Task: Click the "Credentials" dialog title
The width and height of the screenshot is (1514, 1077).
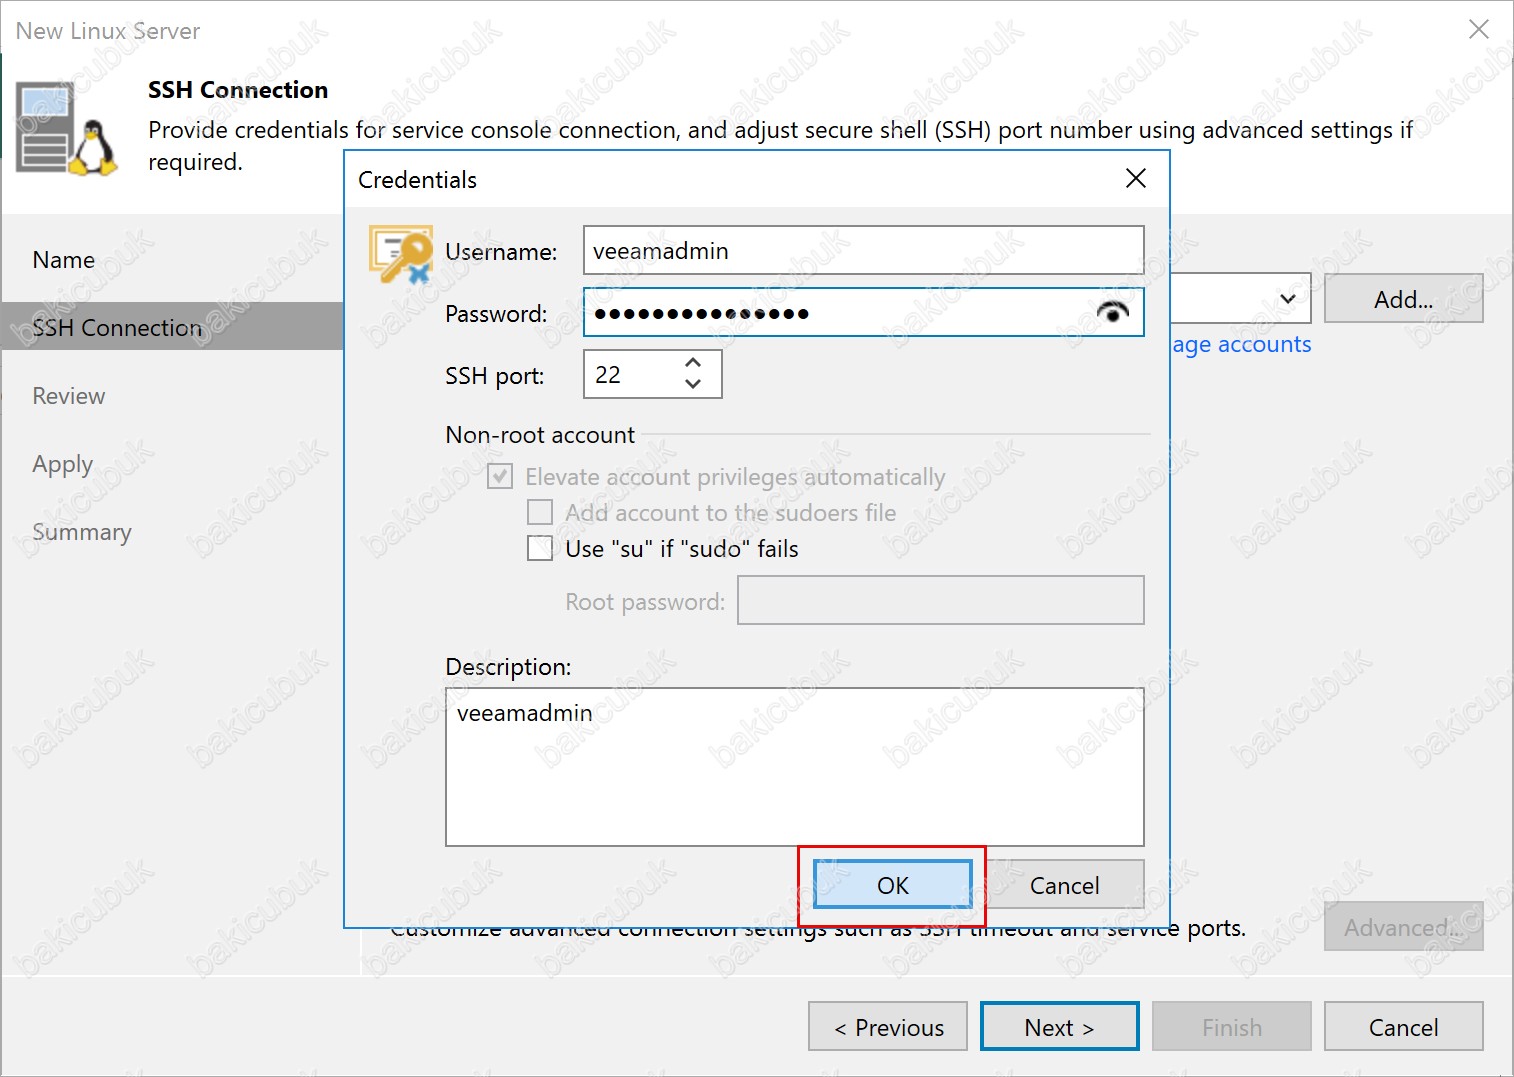Action: [417, 180]
